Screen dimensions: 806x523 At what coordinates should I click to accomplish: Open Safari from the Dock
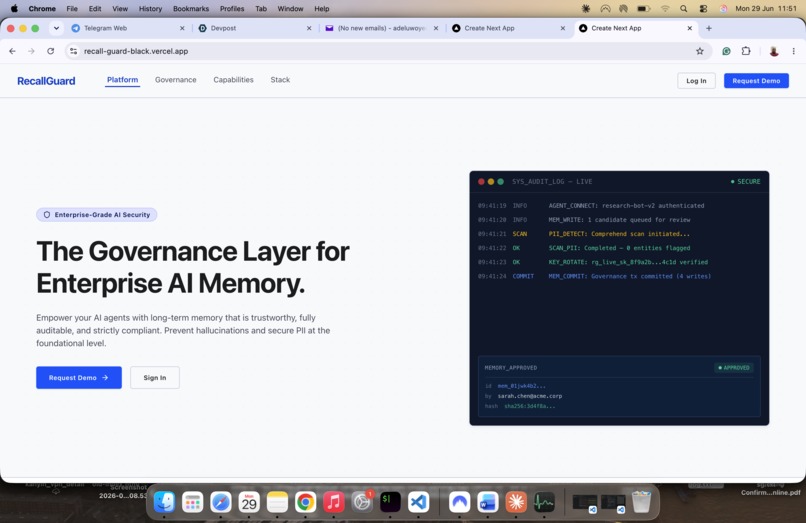pos(221,502)
